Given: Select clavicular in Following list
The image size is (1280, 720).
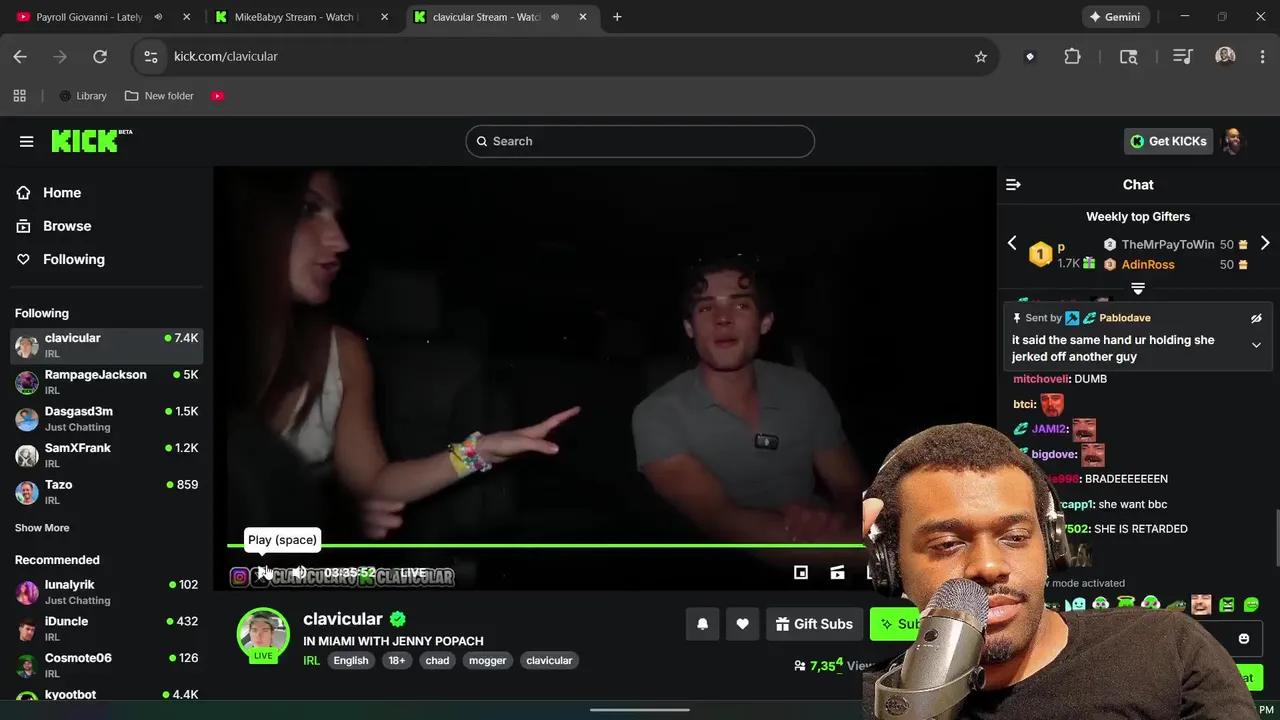Looking at the screenshot, I should tap(107, 345).
